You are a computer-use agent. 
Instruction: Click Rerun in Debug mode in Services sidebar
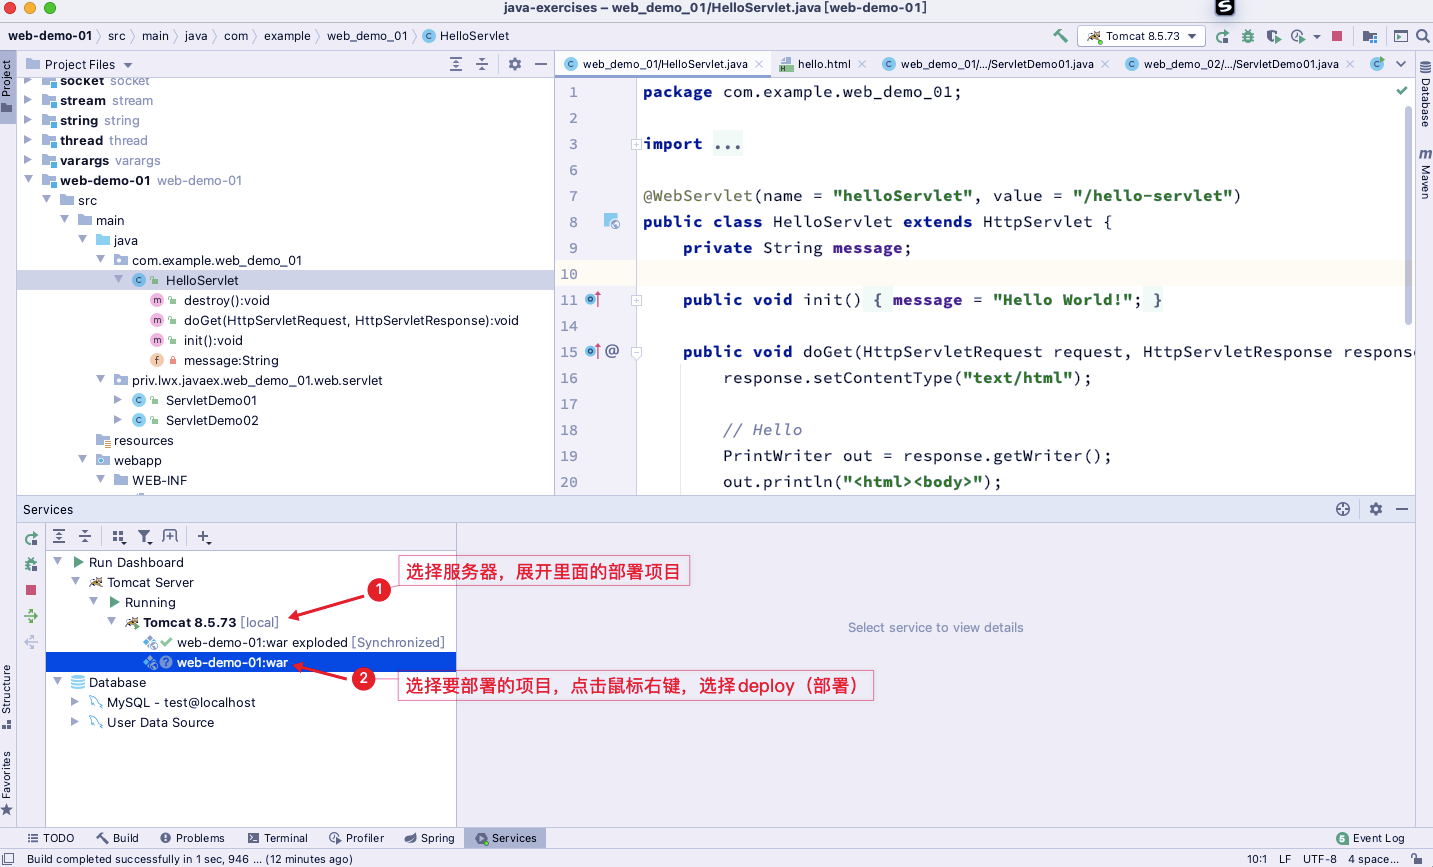31,564
